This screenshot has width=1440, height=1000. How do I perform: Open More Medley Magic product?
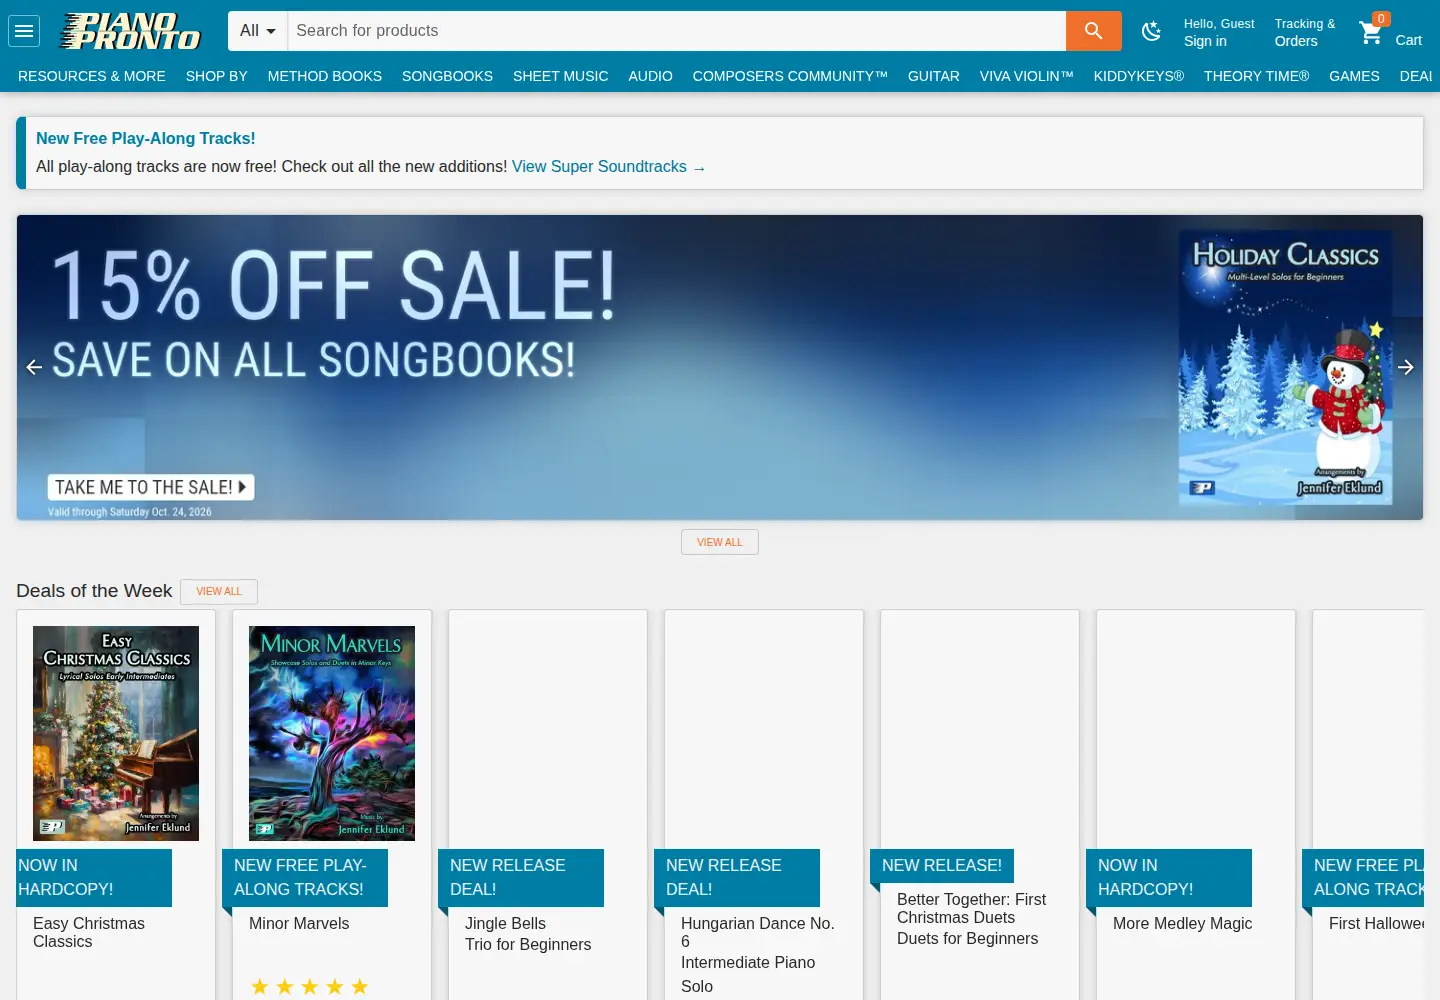[1182, 923]
